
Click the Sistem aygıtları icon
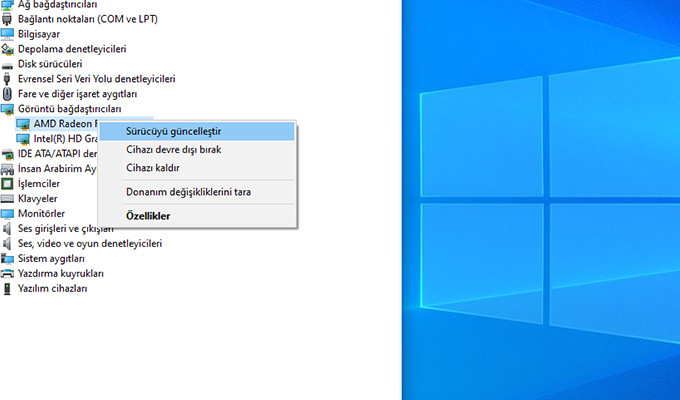click(x=7, y=259)
